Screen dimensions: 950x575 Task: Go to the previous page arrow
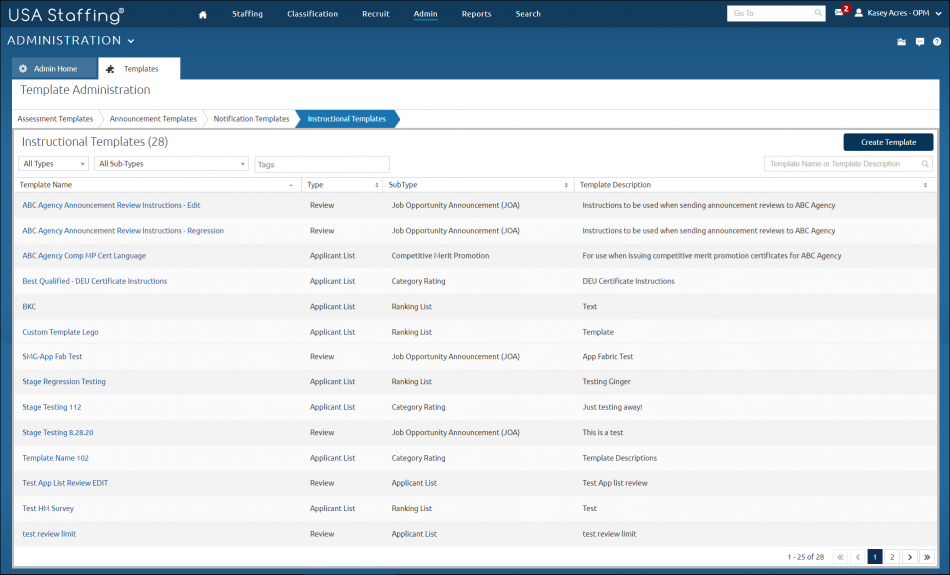click(x=857, y=557)
